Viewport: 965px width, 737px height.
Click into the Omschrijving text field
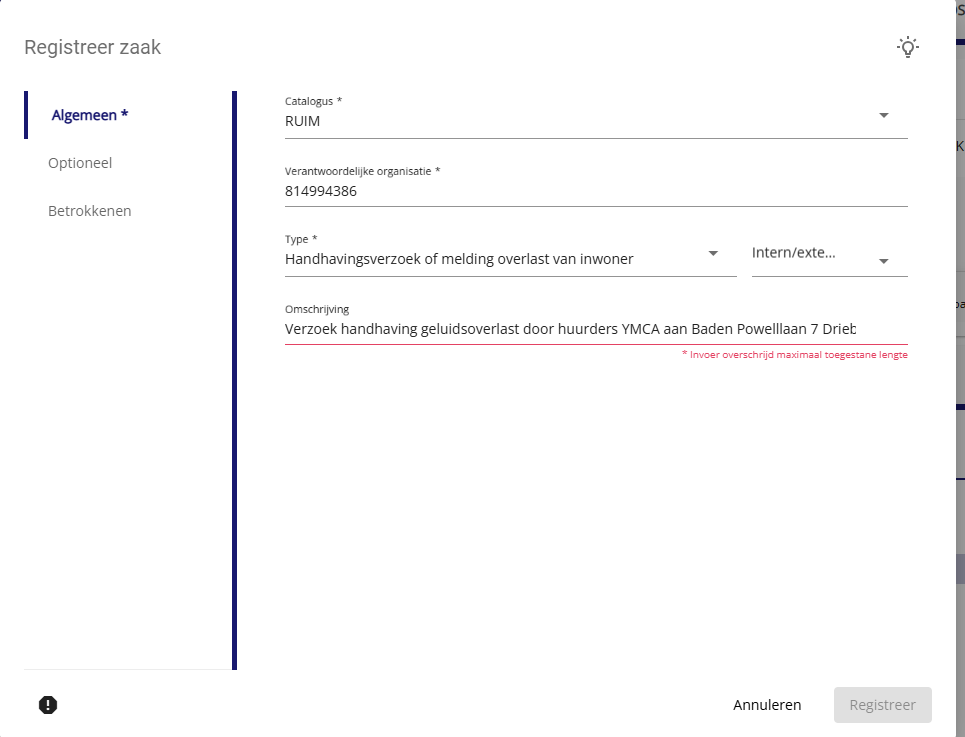570,329
